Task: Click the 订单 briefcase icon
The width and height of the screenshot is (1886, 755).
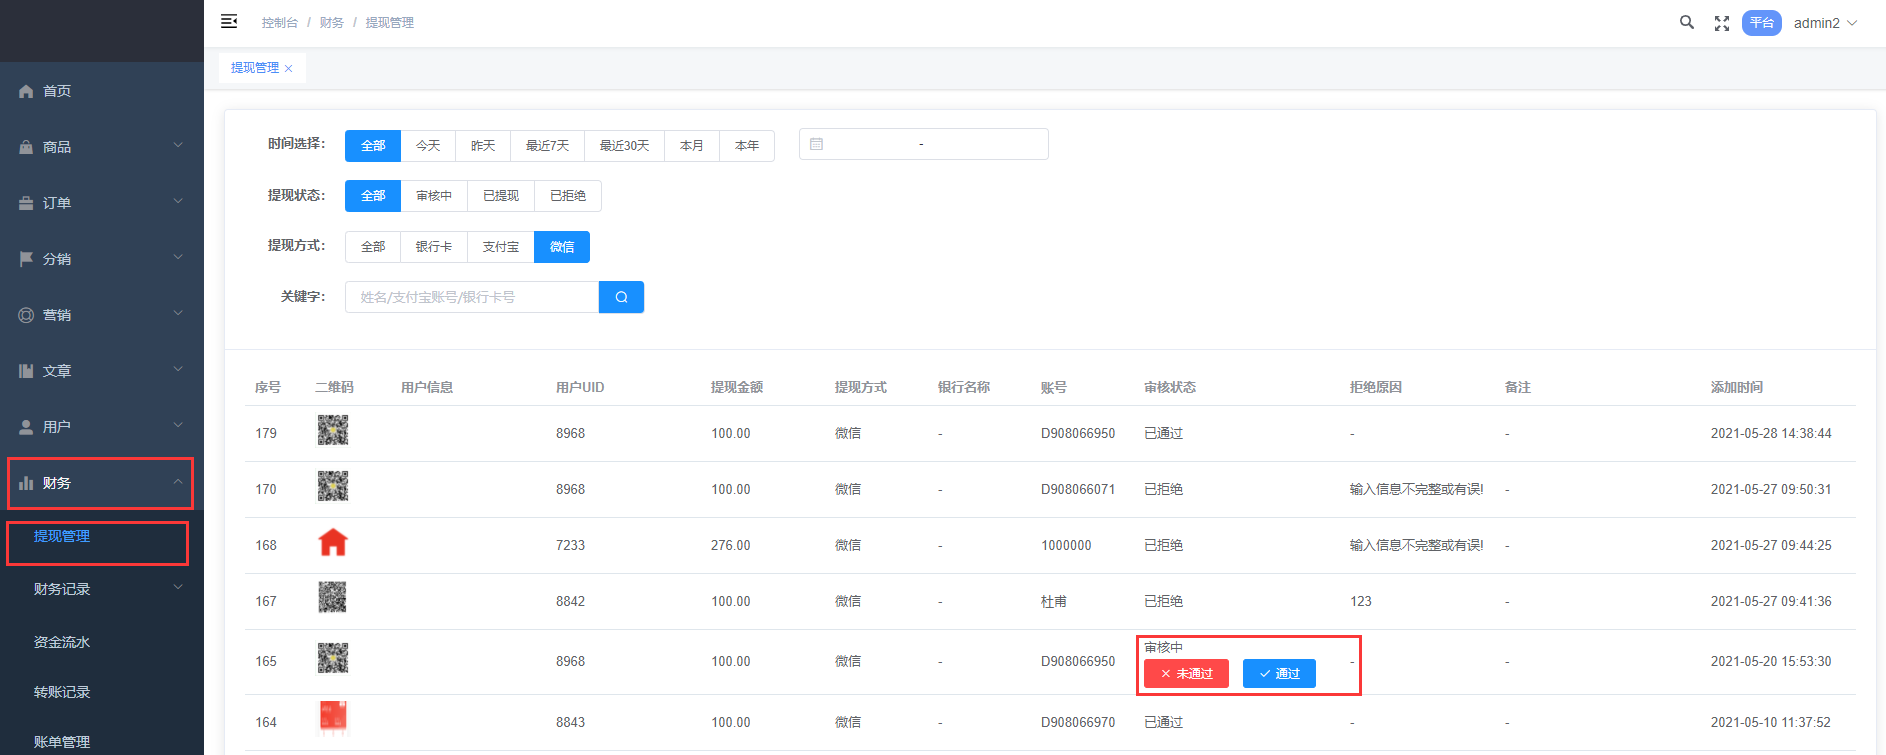Action: 26,203
